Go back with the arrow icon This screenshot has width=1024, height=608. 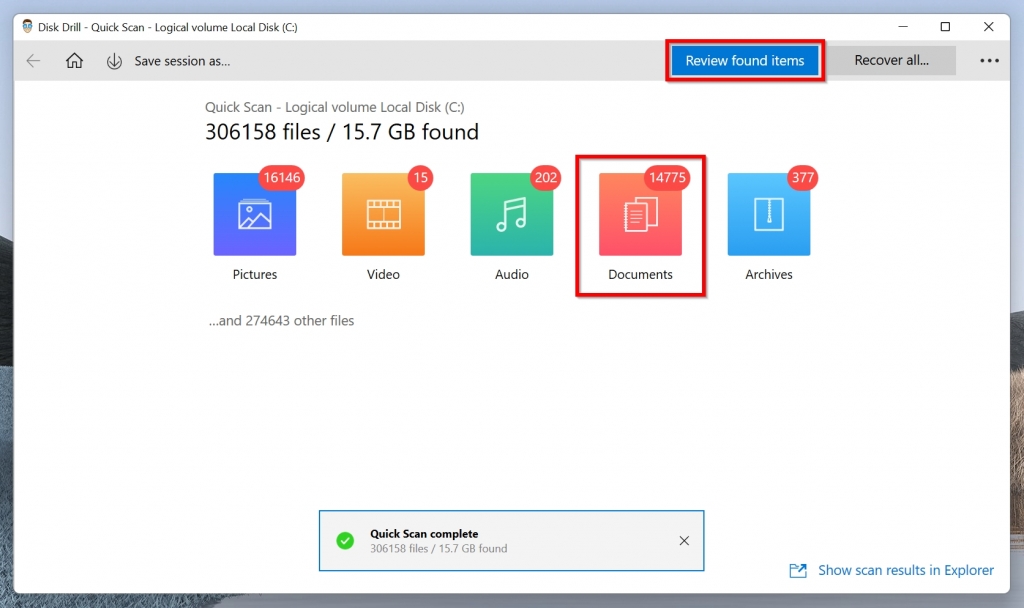click(33, 61)
